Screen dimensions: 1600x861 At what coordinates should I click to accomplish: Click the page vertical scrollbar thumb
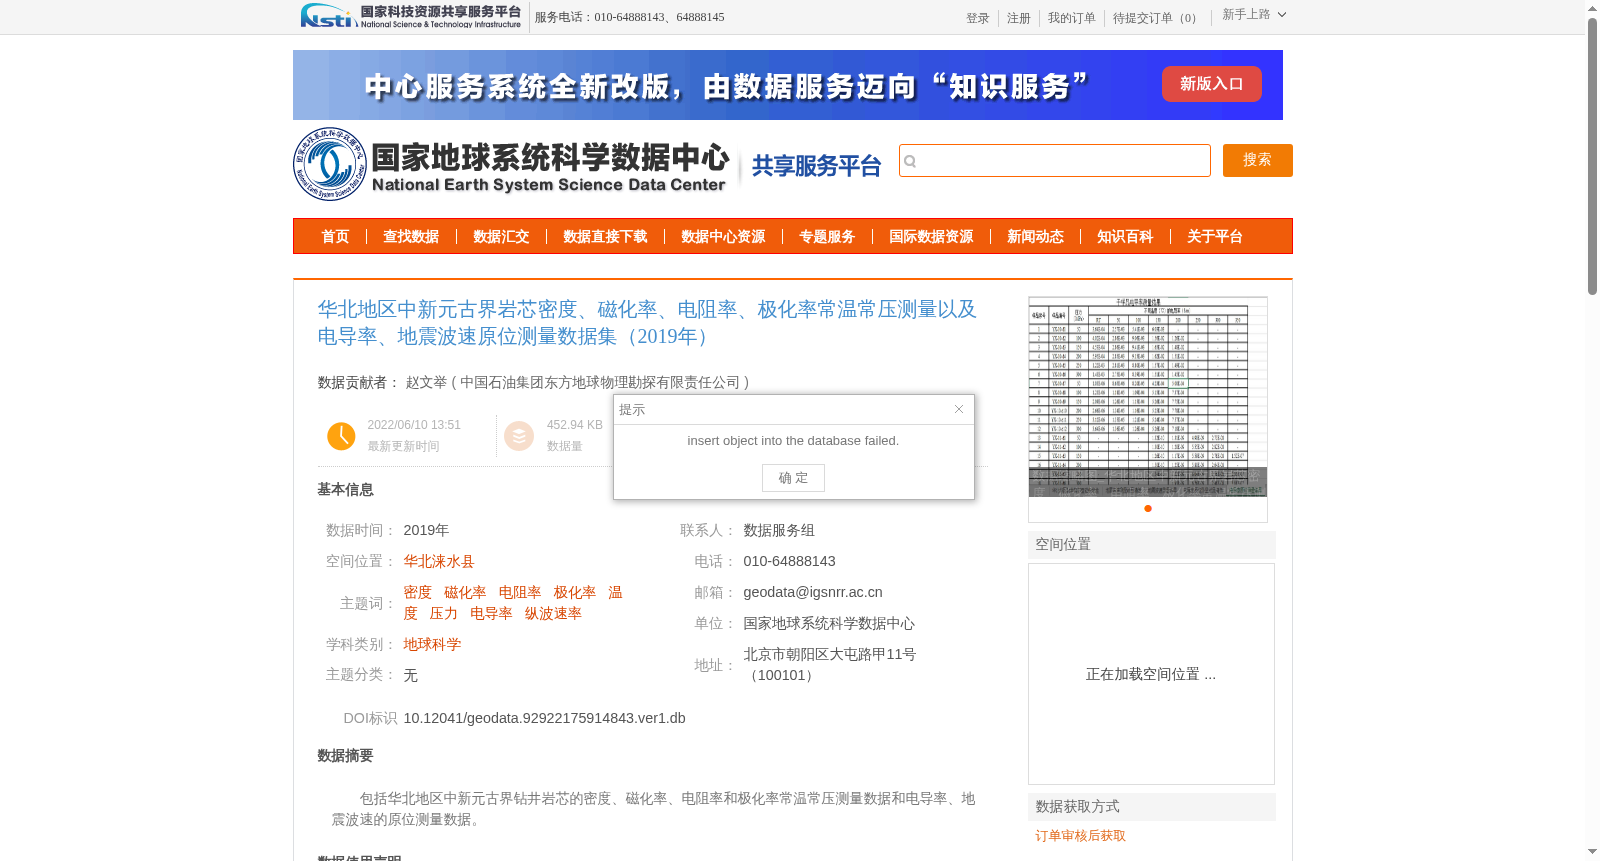click(x=1592, y=157)
